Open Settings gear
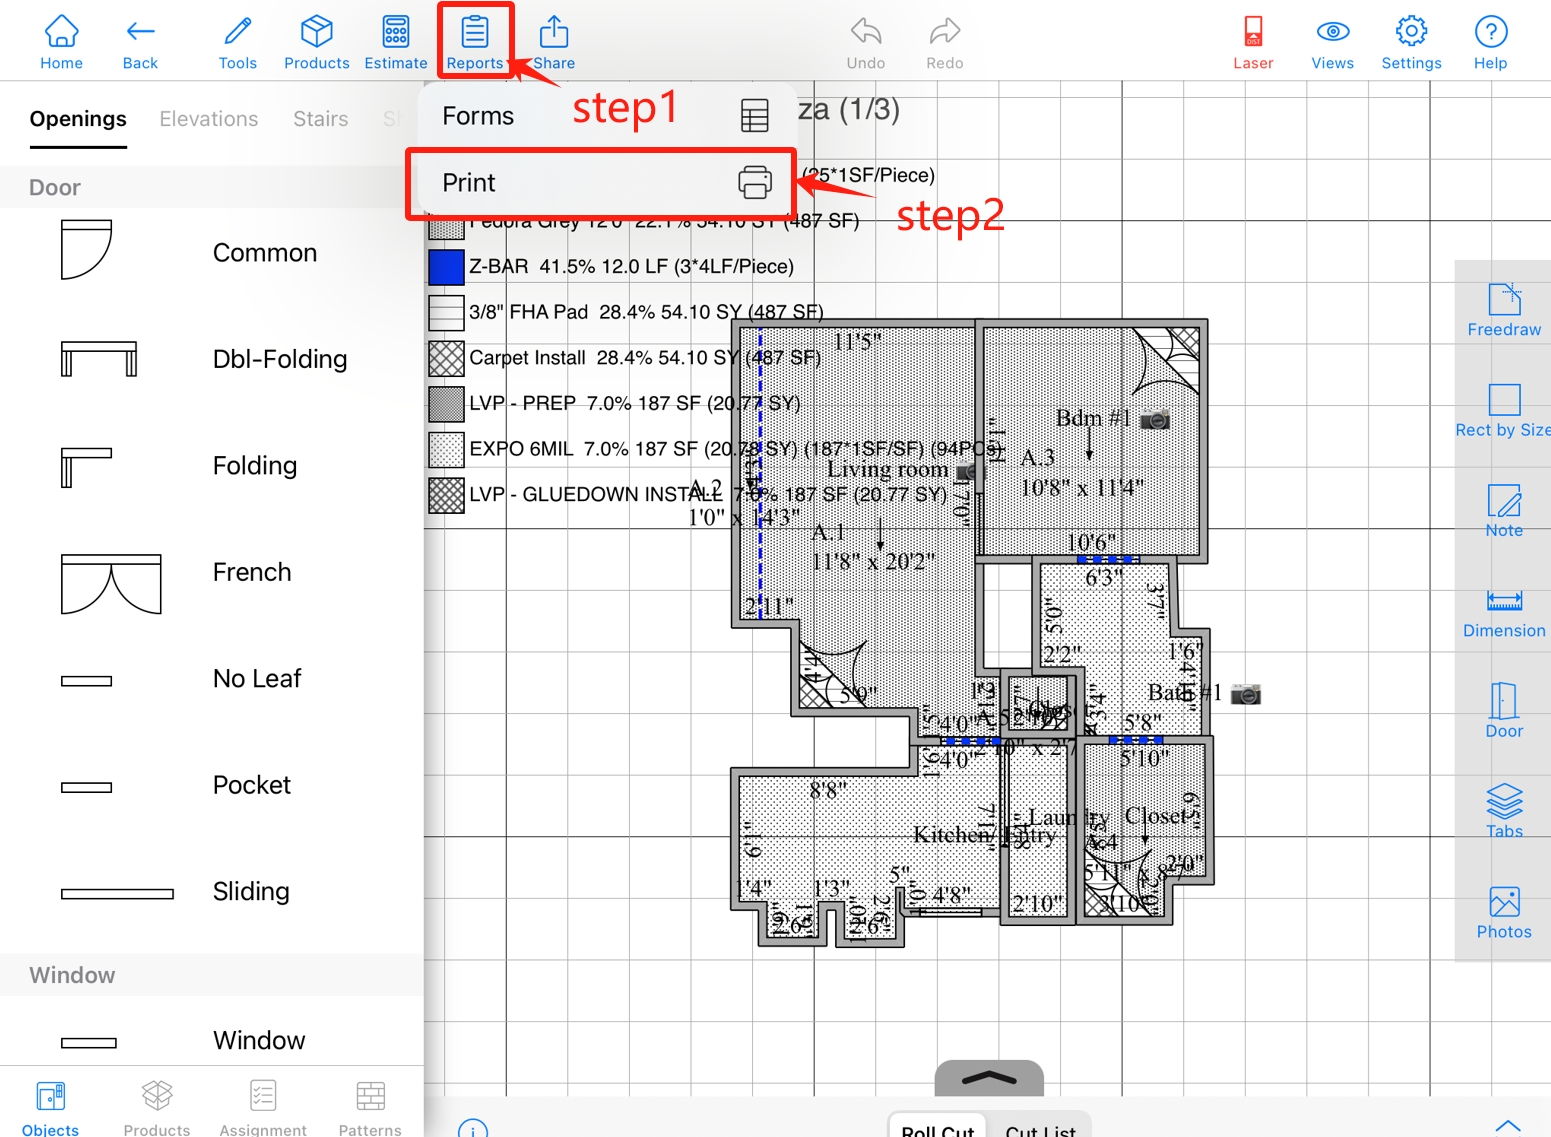The width and height of the screenshot is (1551, 1137). click(x=1411, y=43)
